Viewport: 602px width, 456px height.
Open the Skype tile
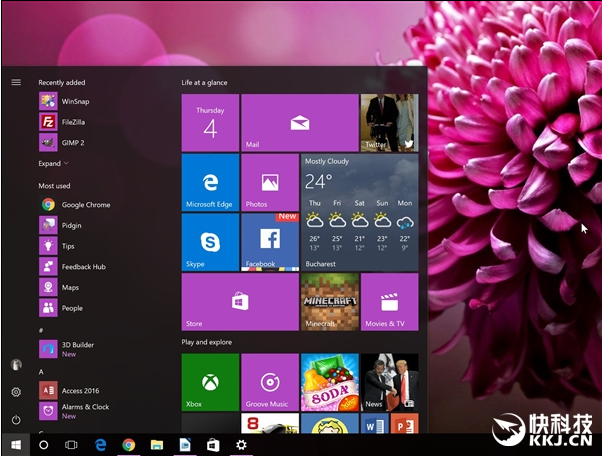click(x=210, y=242)
